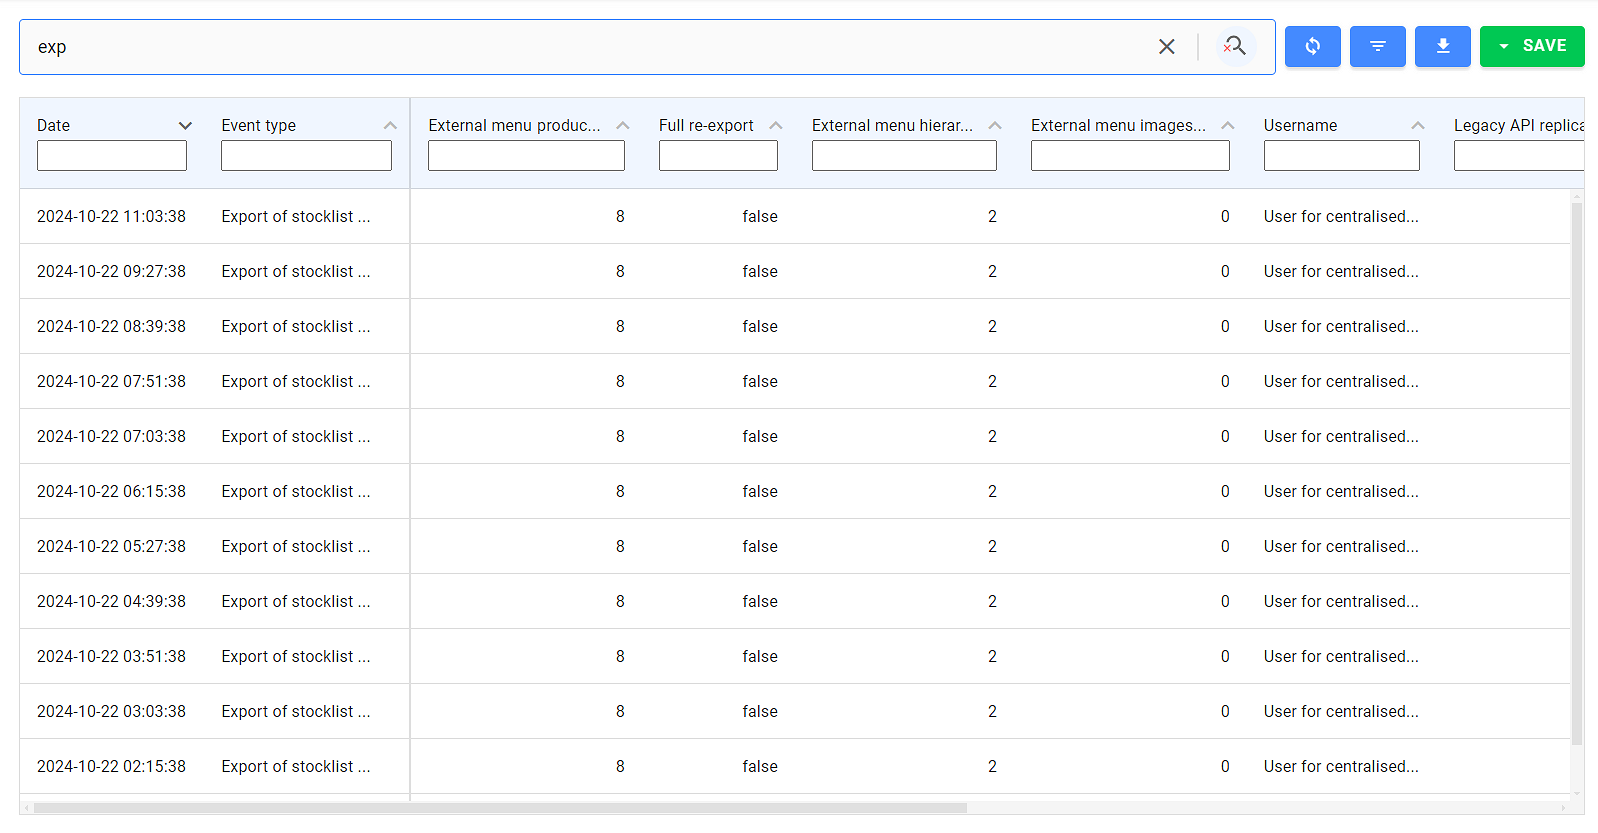Open the green SAVE dropdown button
This screenshot has width=1598, height=833.
pyautogui.click(x=1531, y=46)
